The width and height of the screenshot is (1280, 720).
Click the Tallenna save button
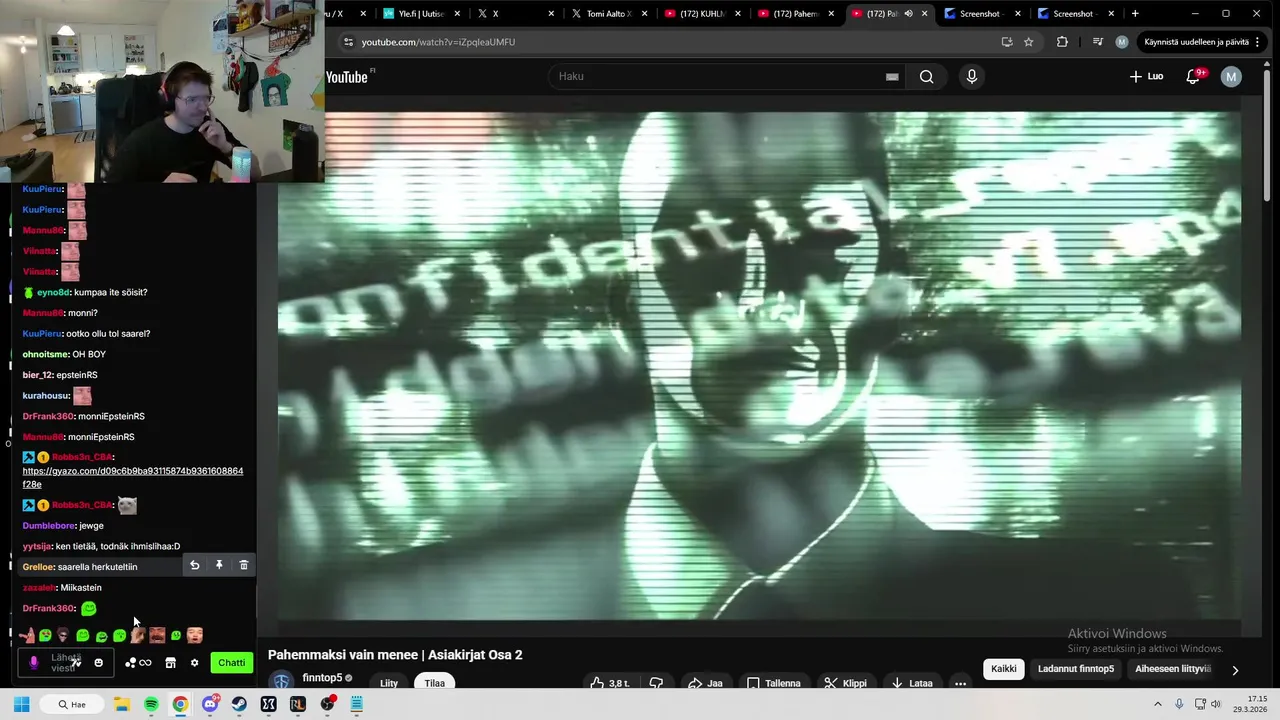coord(774,683)
